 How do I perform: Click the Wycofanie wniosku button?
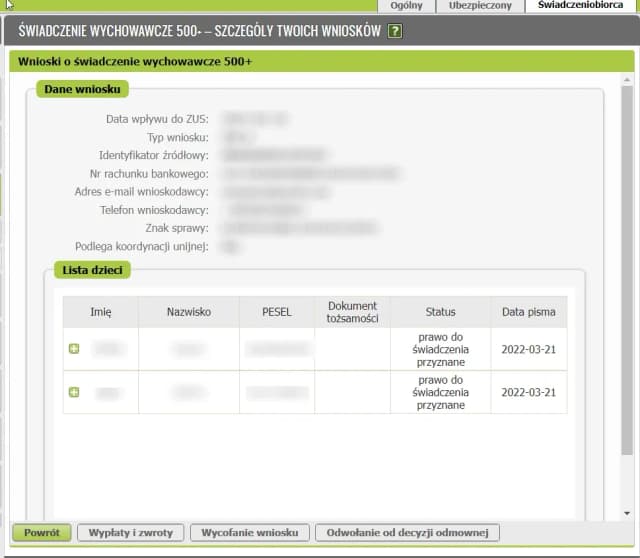point(249,532)
